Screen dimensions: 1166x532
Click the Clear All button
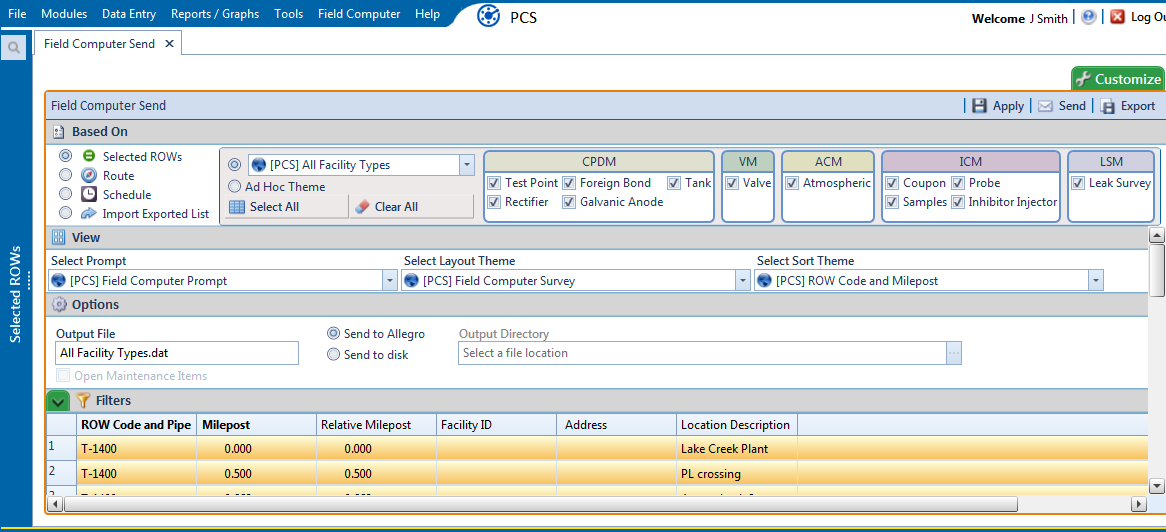point(411,207)
